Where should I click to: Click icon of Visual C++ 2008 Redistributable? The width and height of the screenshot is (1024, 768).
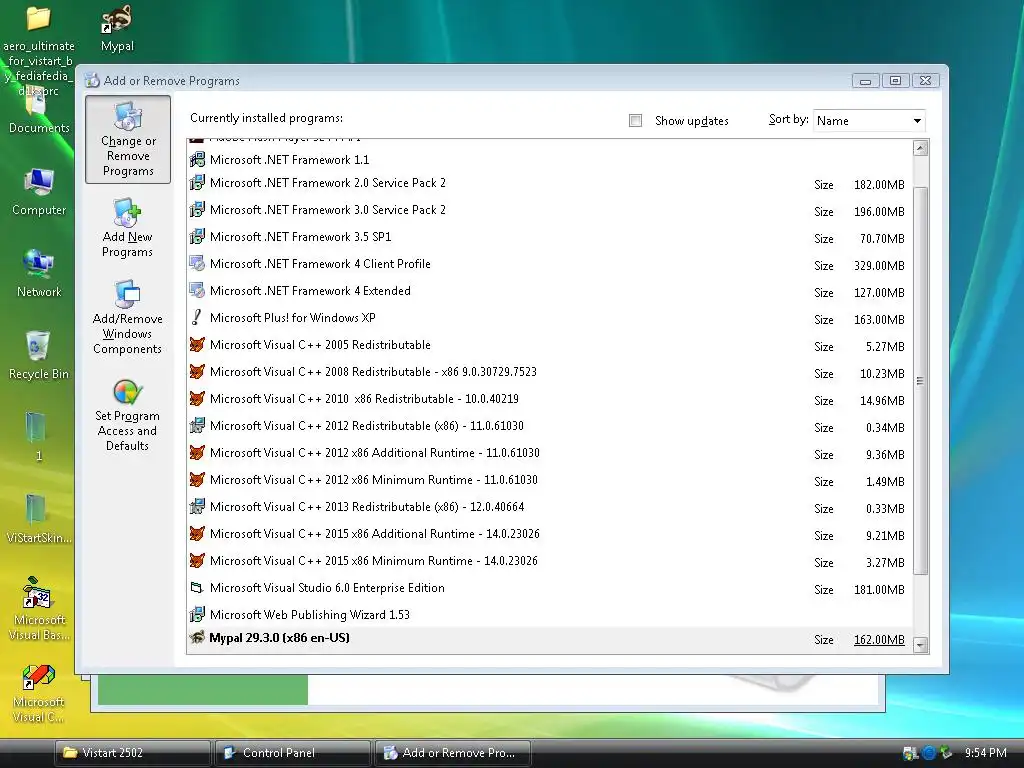pyautogui.click(x=197, y=372)
